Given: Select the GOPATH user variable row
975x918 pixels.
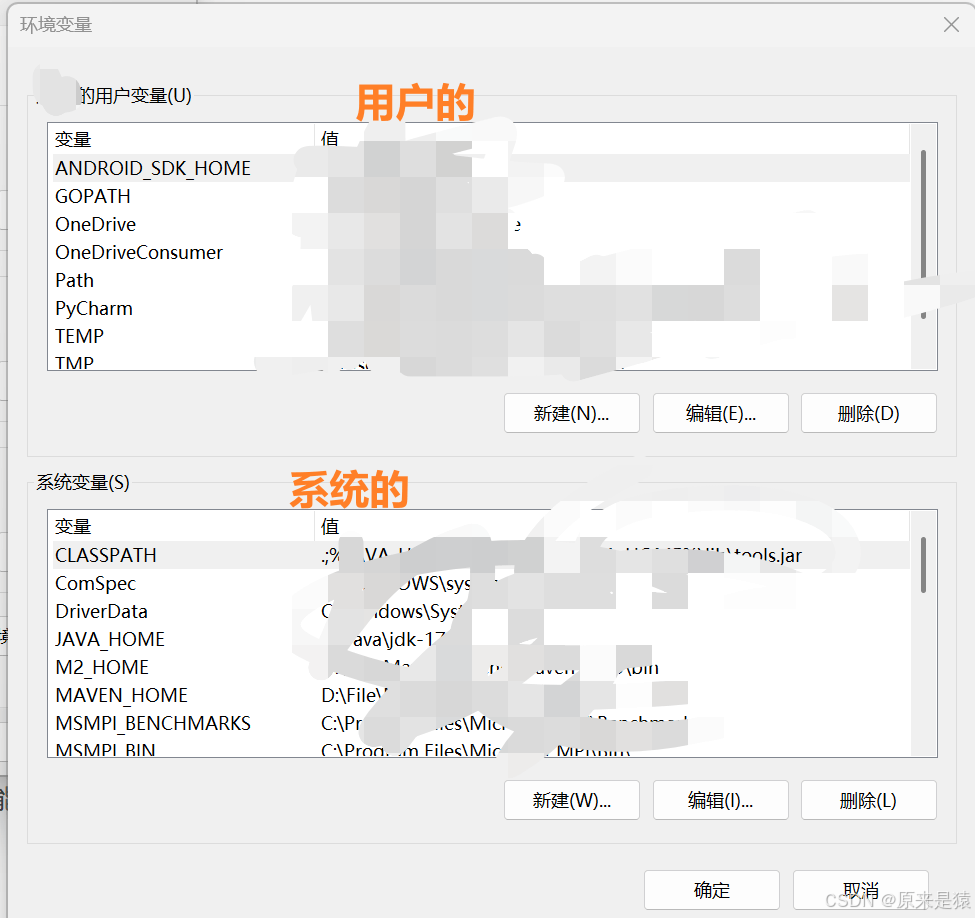Looking at the screenshot, I should tap(93, 196).
